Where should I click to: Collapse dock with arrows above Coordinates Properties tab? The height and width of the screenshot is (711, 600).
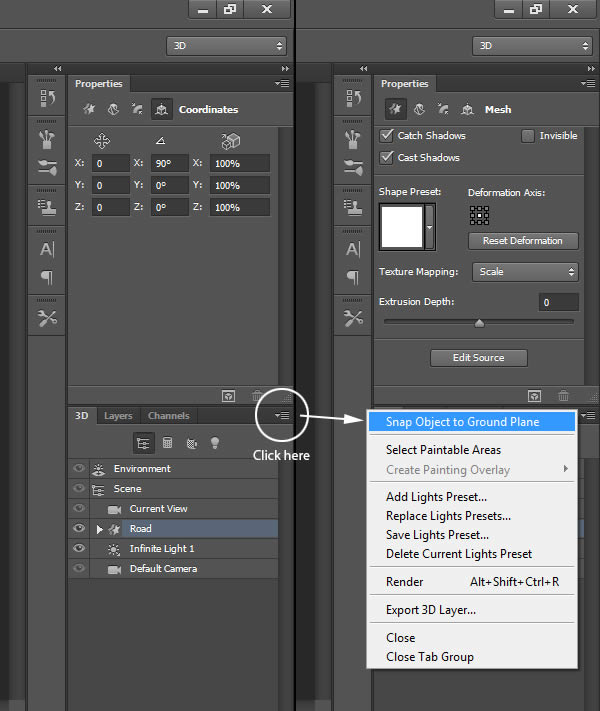coord(285,68)
